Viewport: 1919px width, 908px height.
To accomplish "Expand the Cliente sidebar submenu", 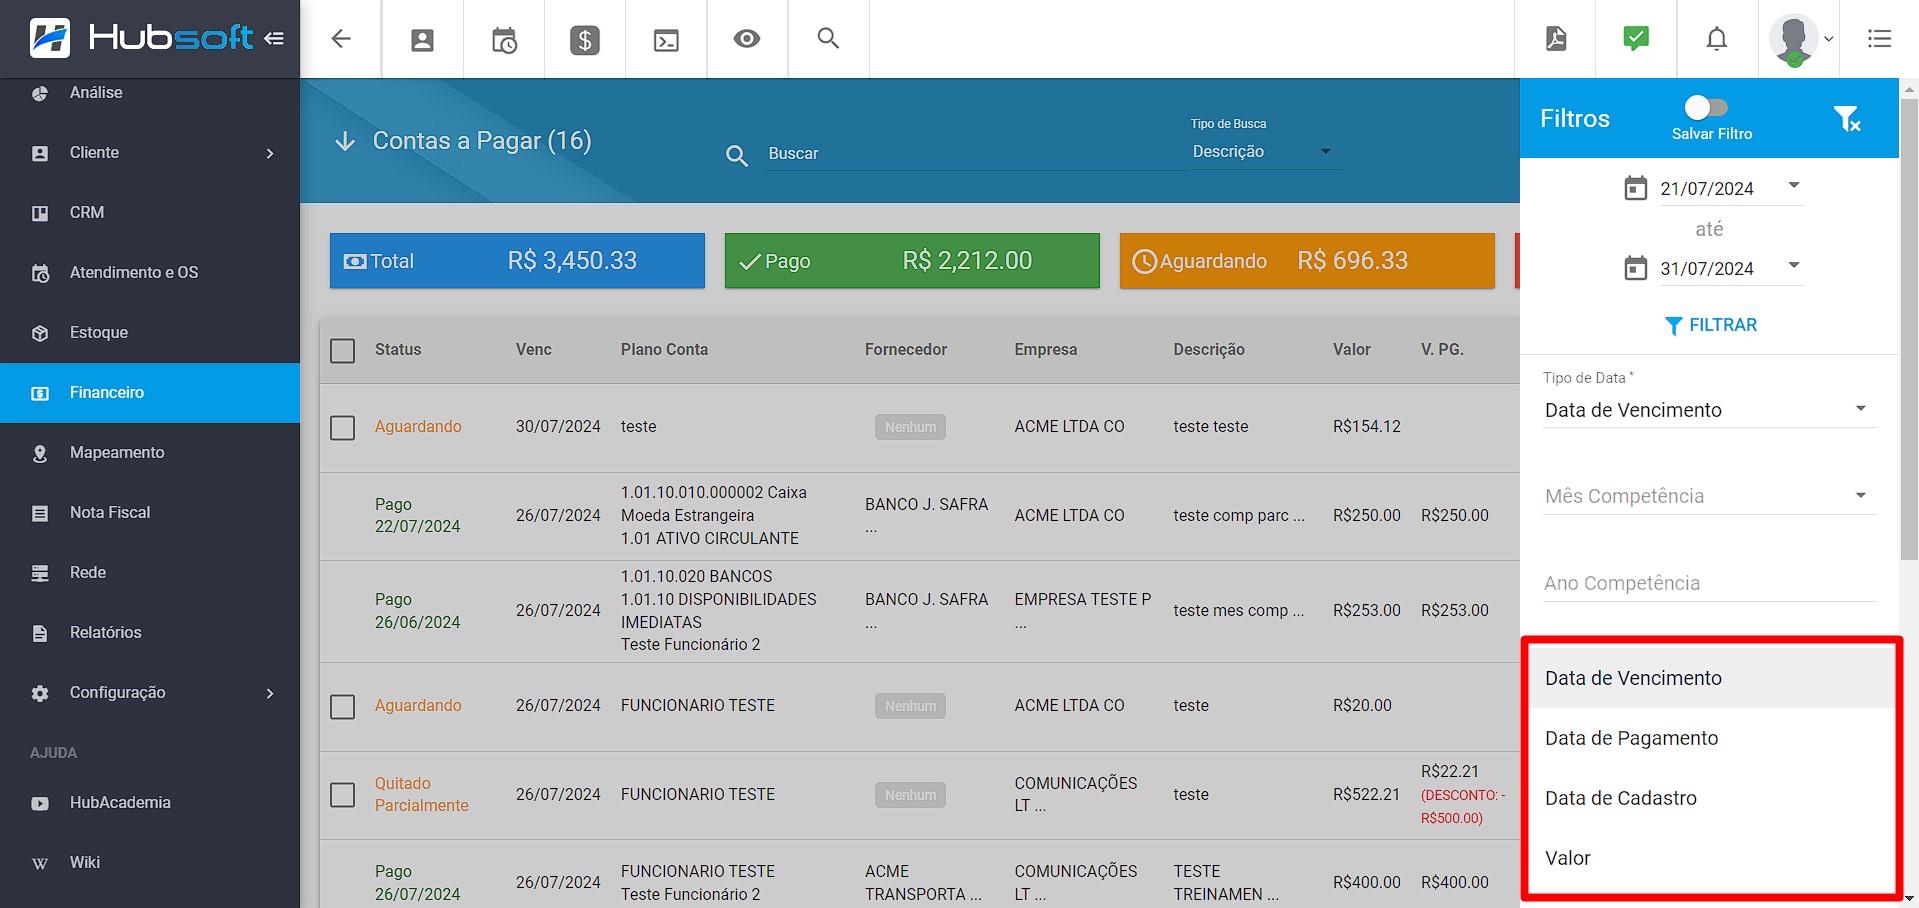I will (x=270, y=153).
